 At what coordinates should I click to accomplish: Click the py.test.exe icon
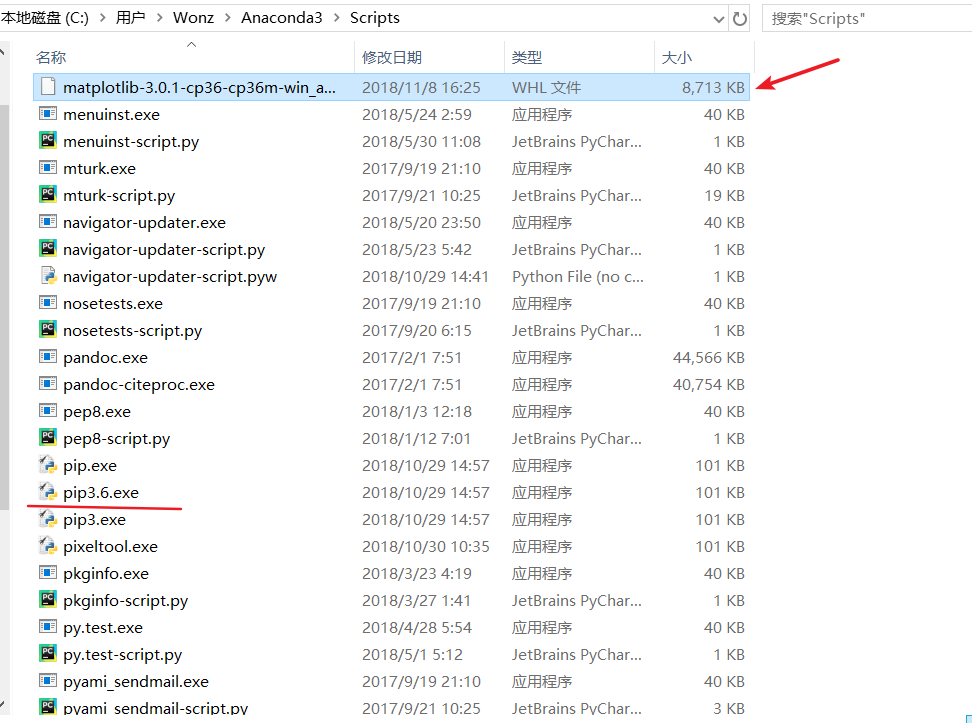tap(48, 627)
